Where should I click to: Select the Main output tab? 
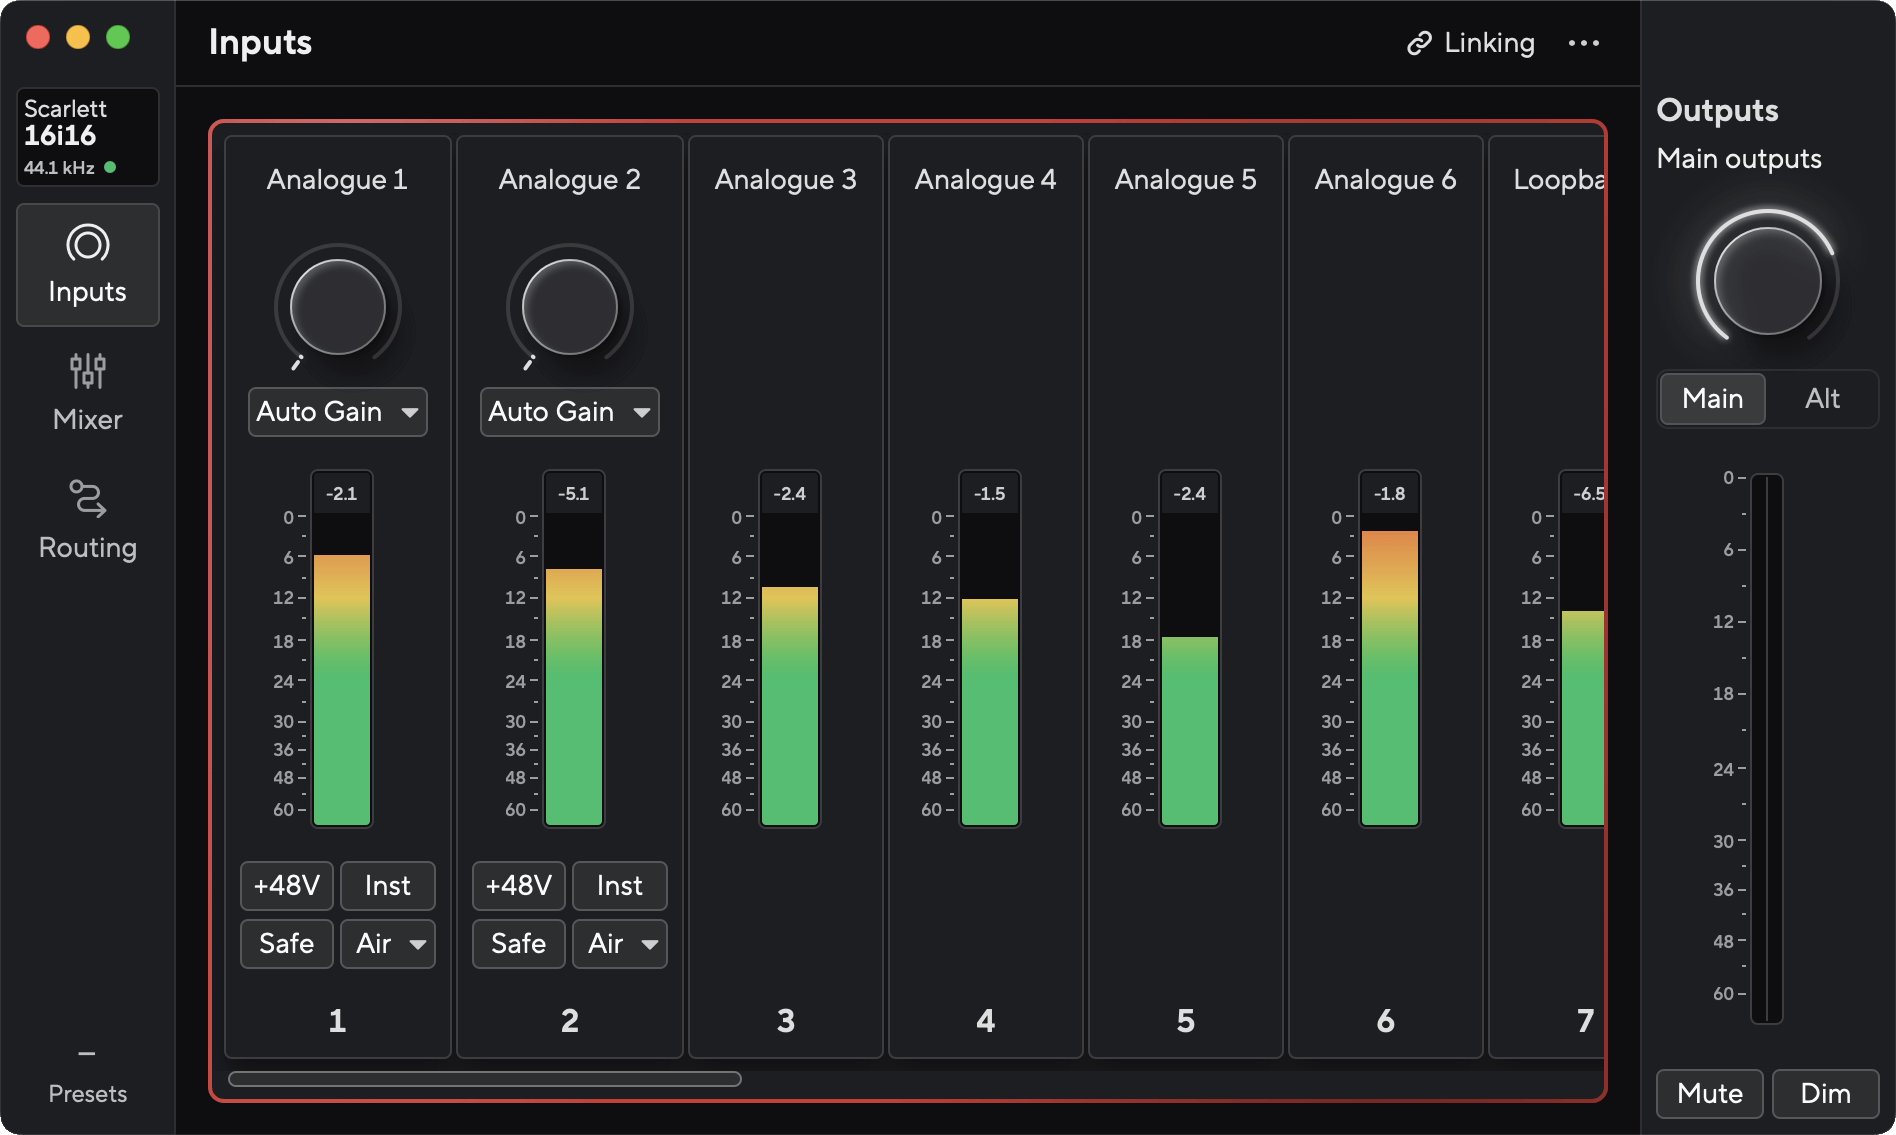tap(1713, 399)
